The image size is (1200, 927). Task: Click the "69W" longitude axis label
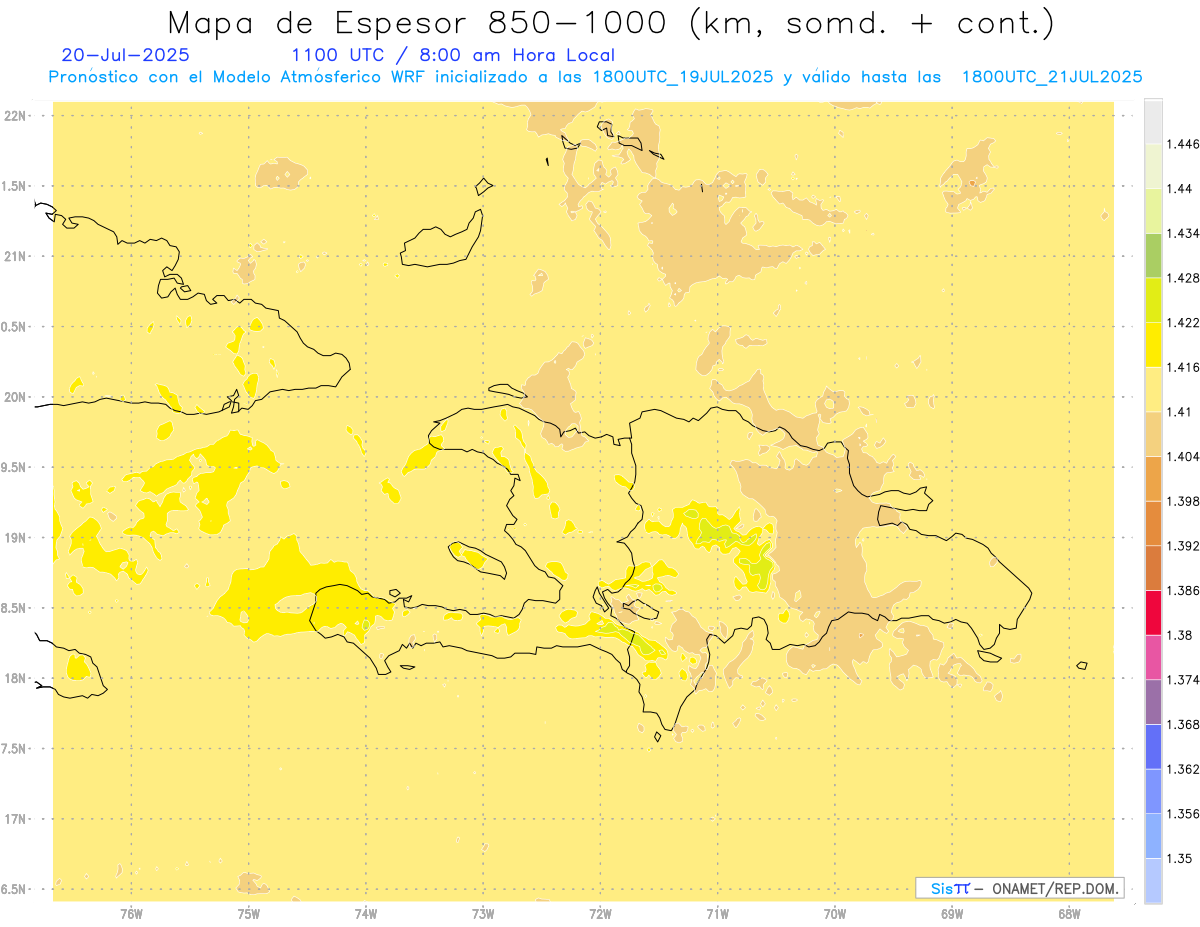(952, 913)
